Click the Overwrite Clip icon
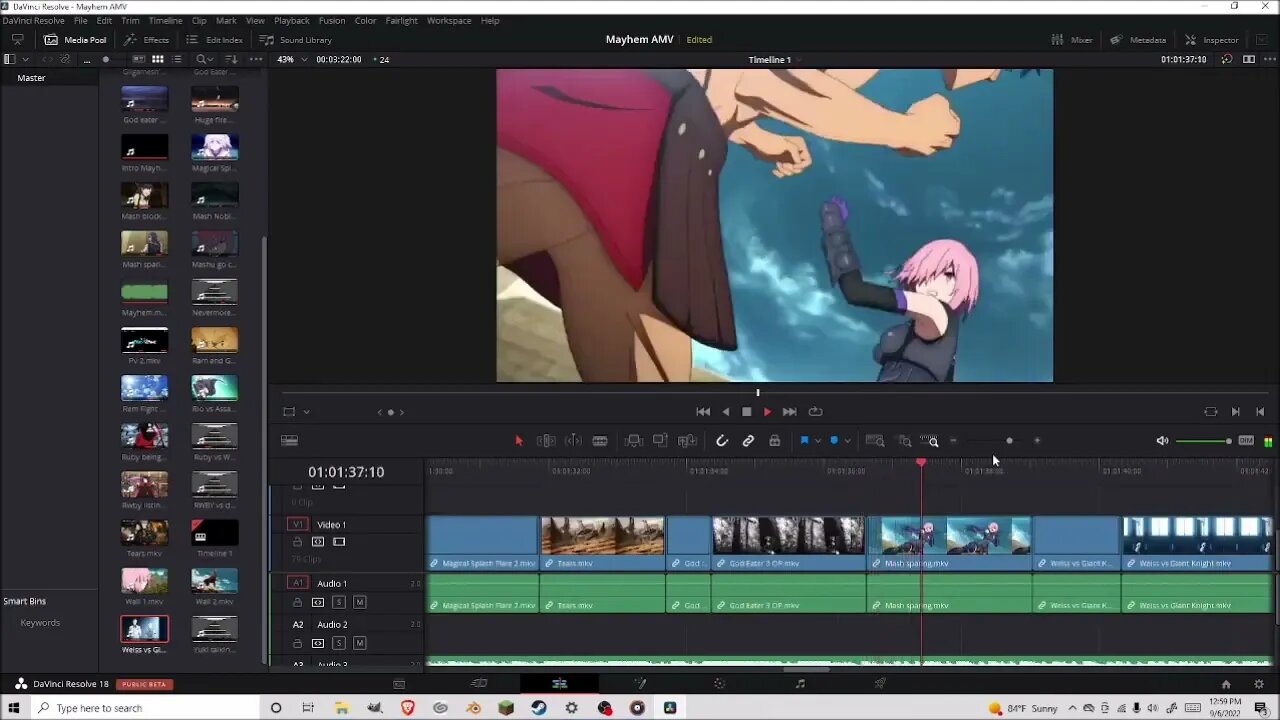This screenshot has height=720, width=1280. pos(660,441)
